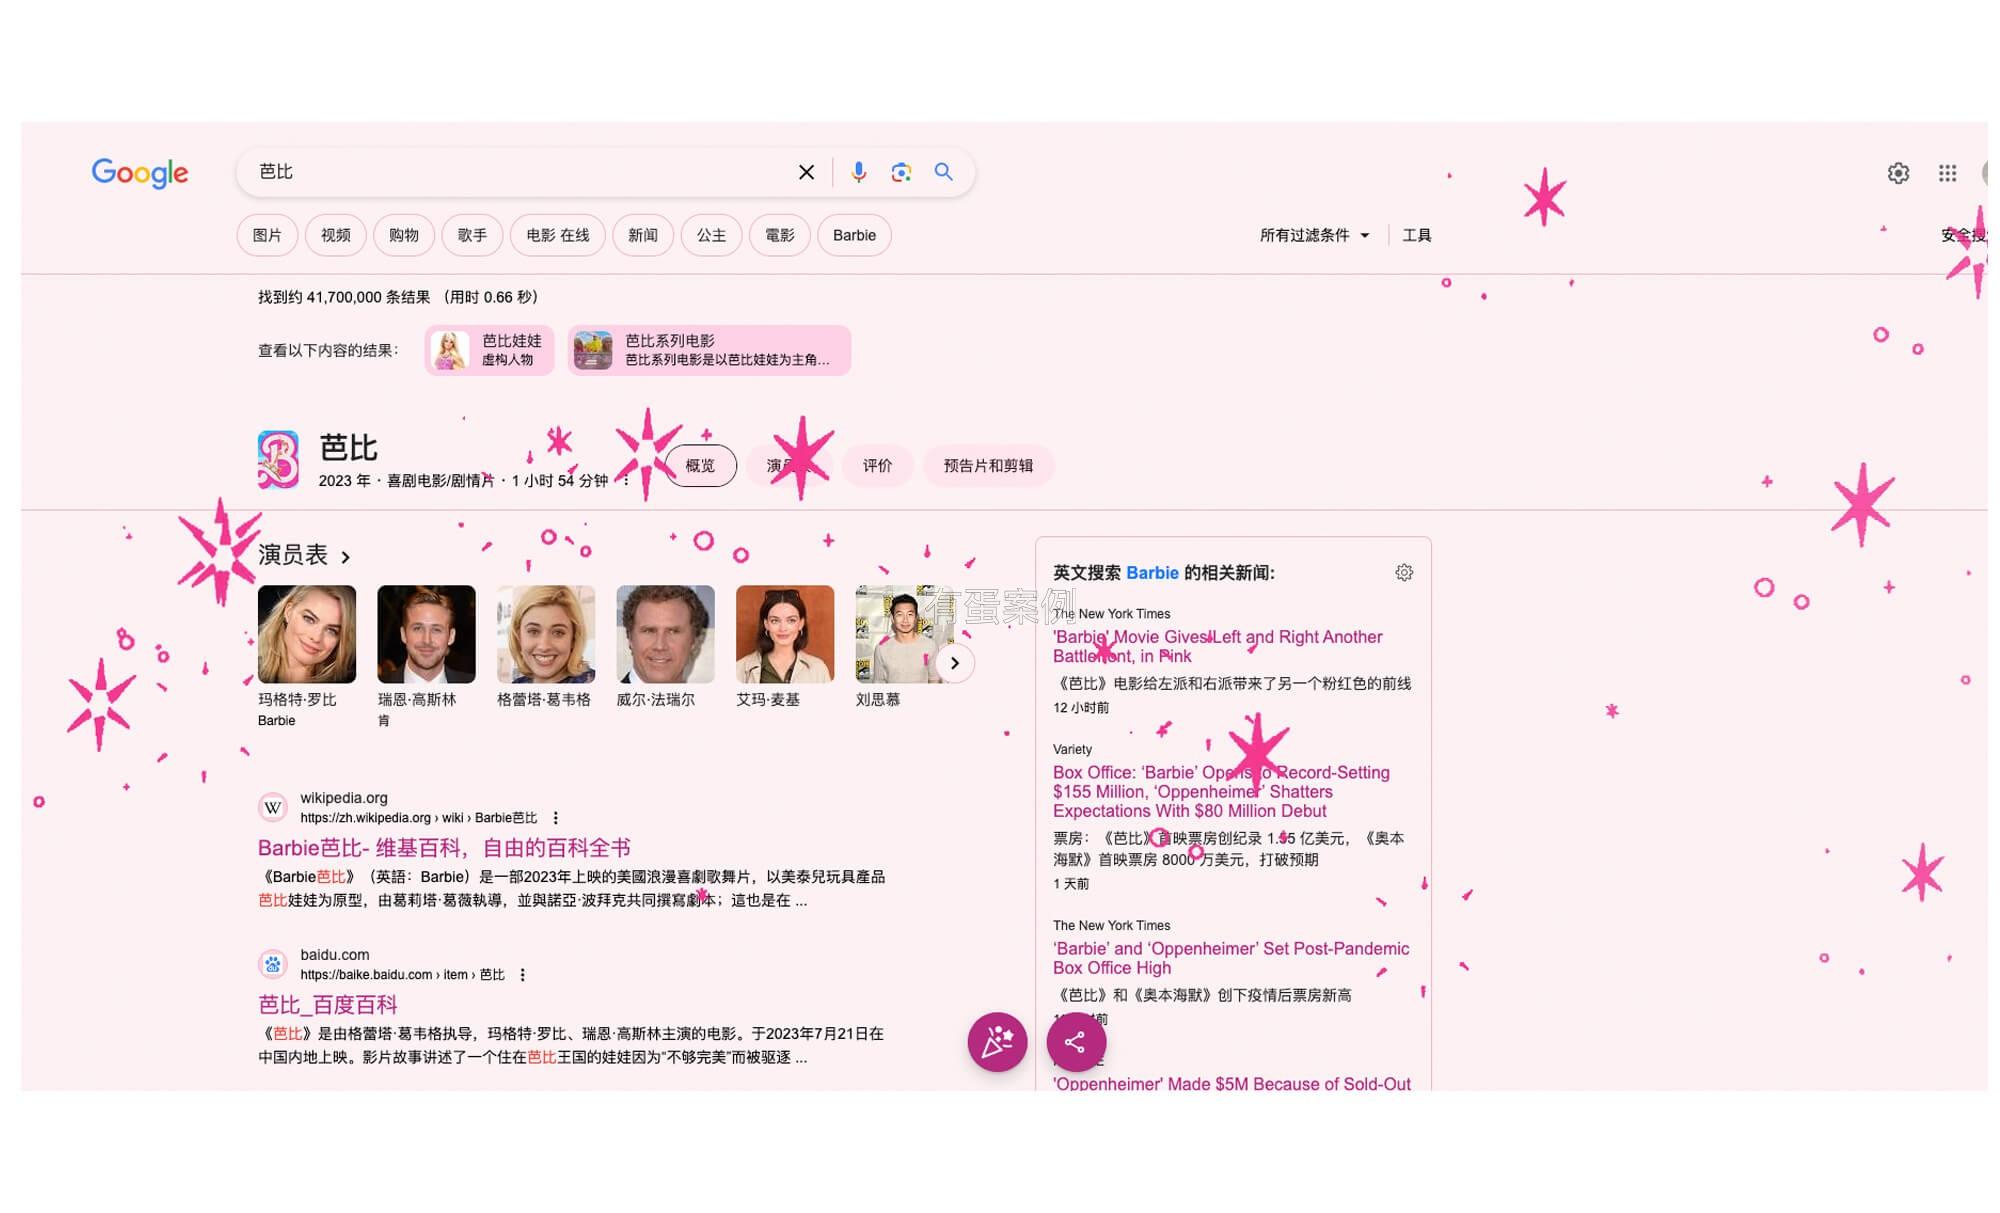Clear the search box with X

click(x=806, y=172)
